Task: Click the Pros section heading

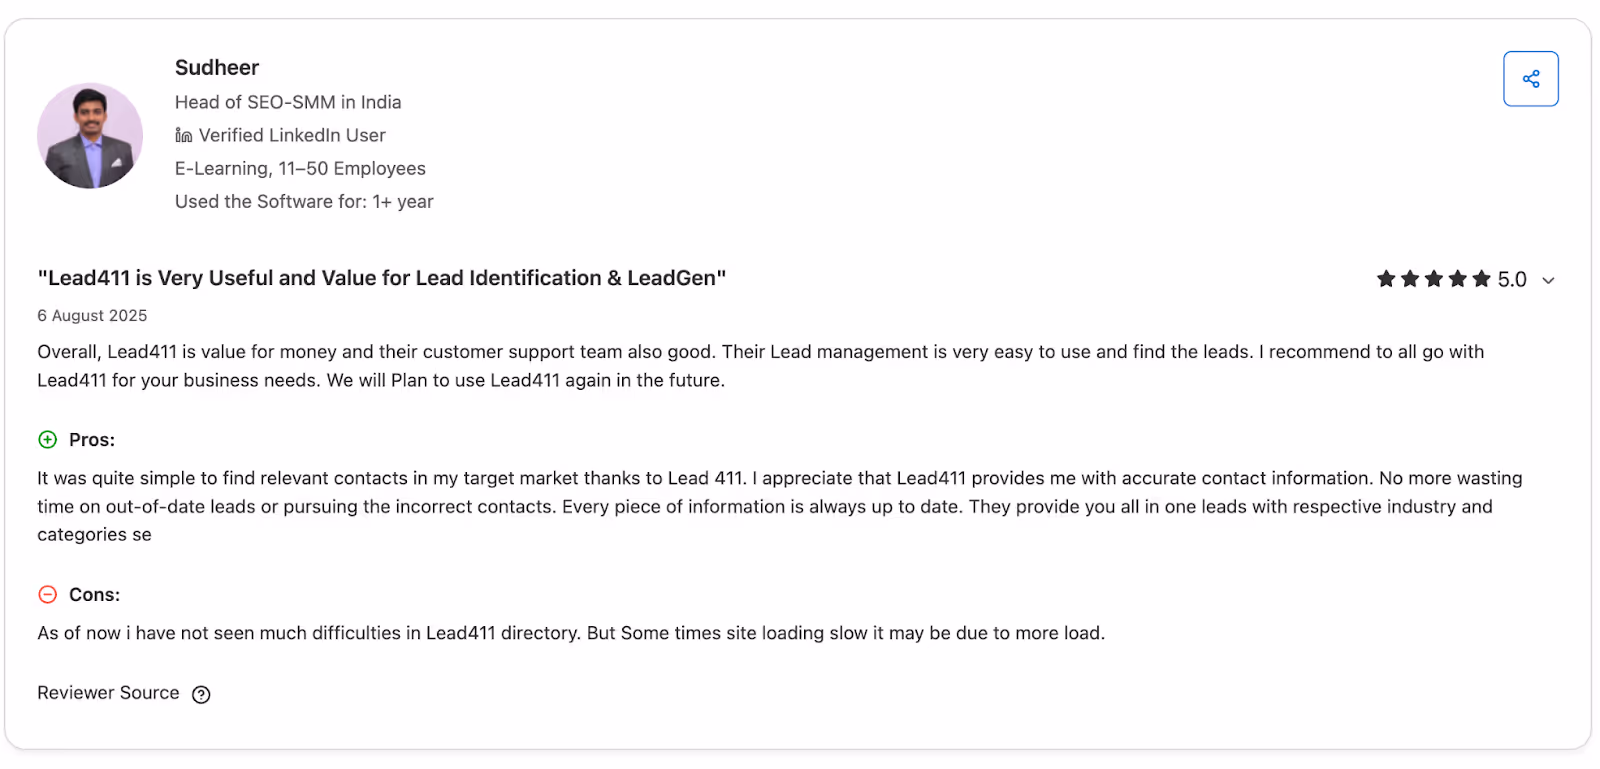Action: (x=92, y=439)
